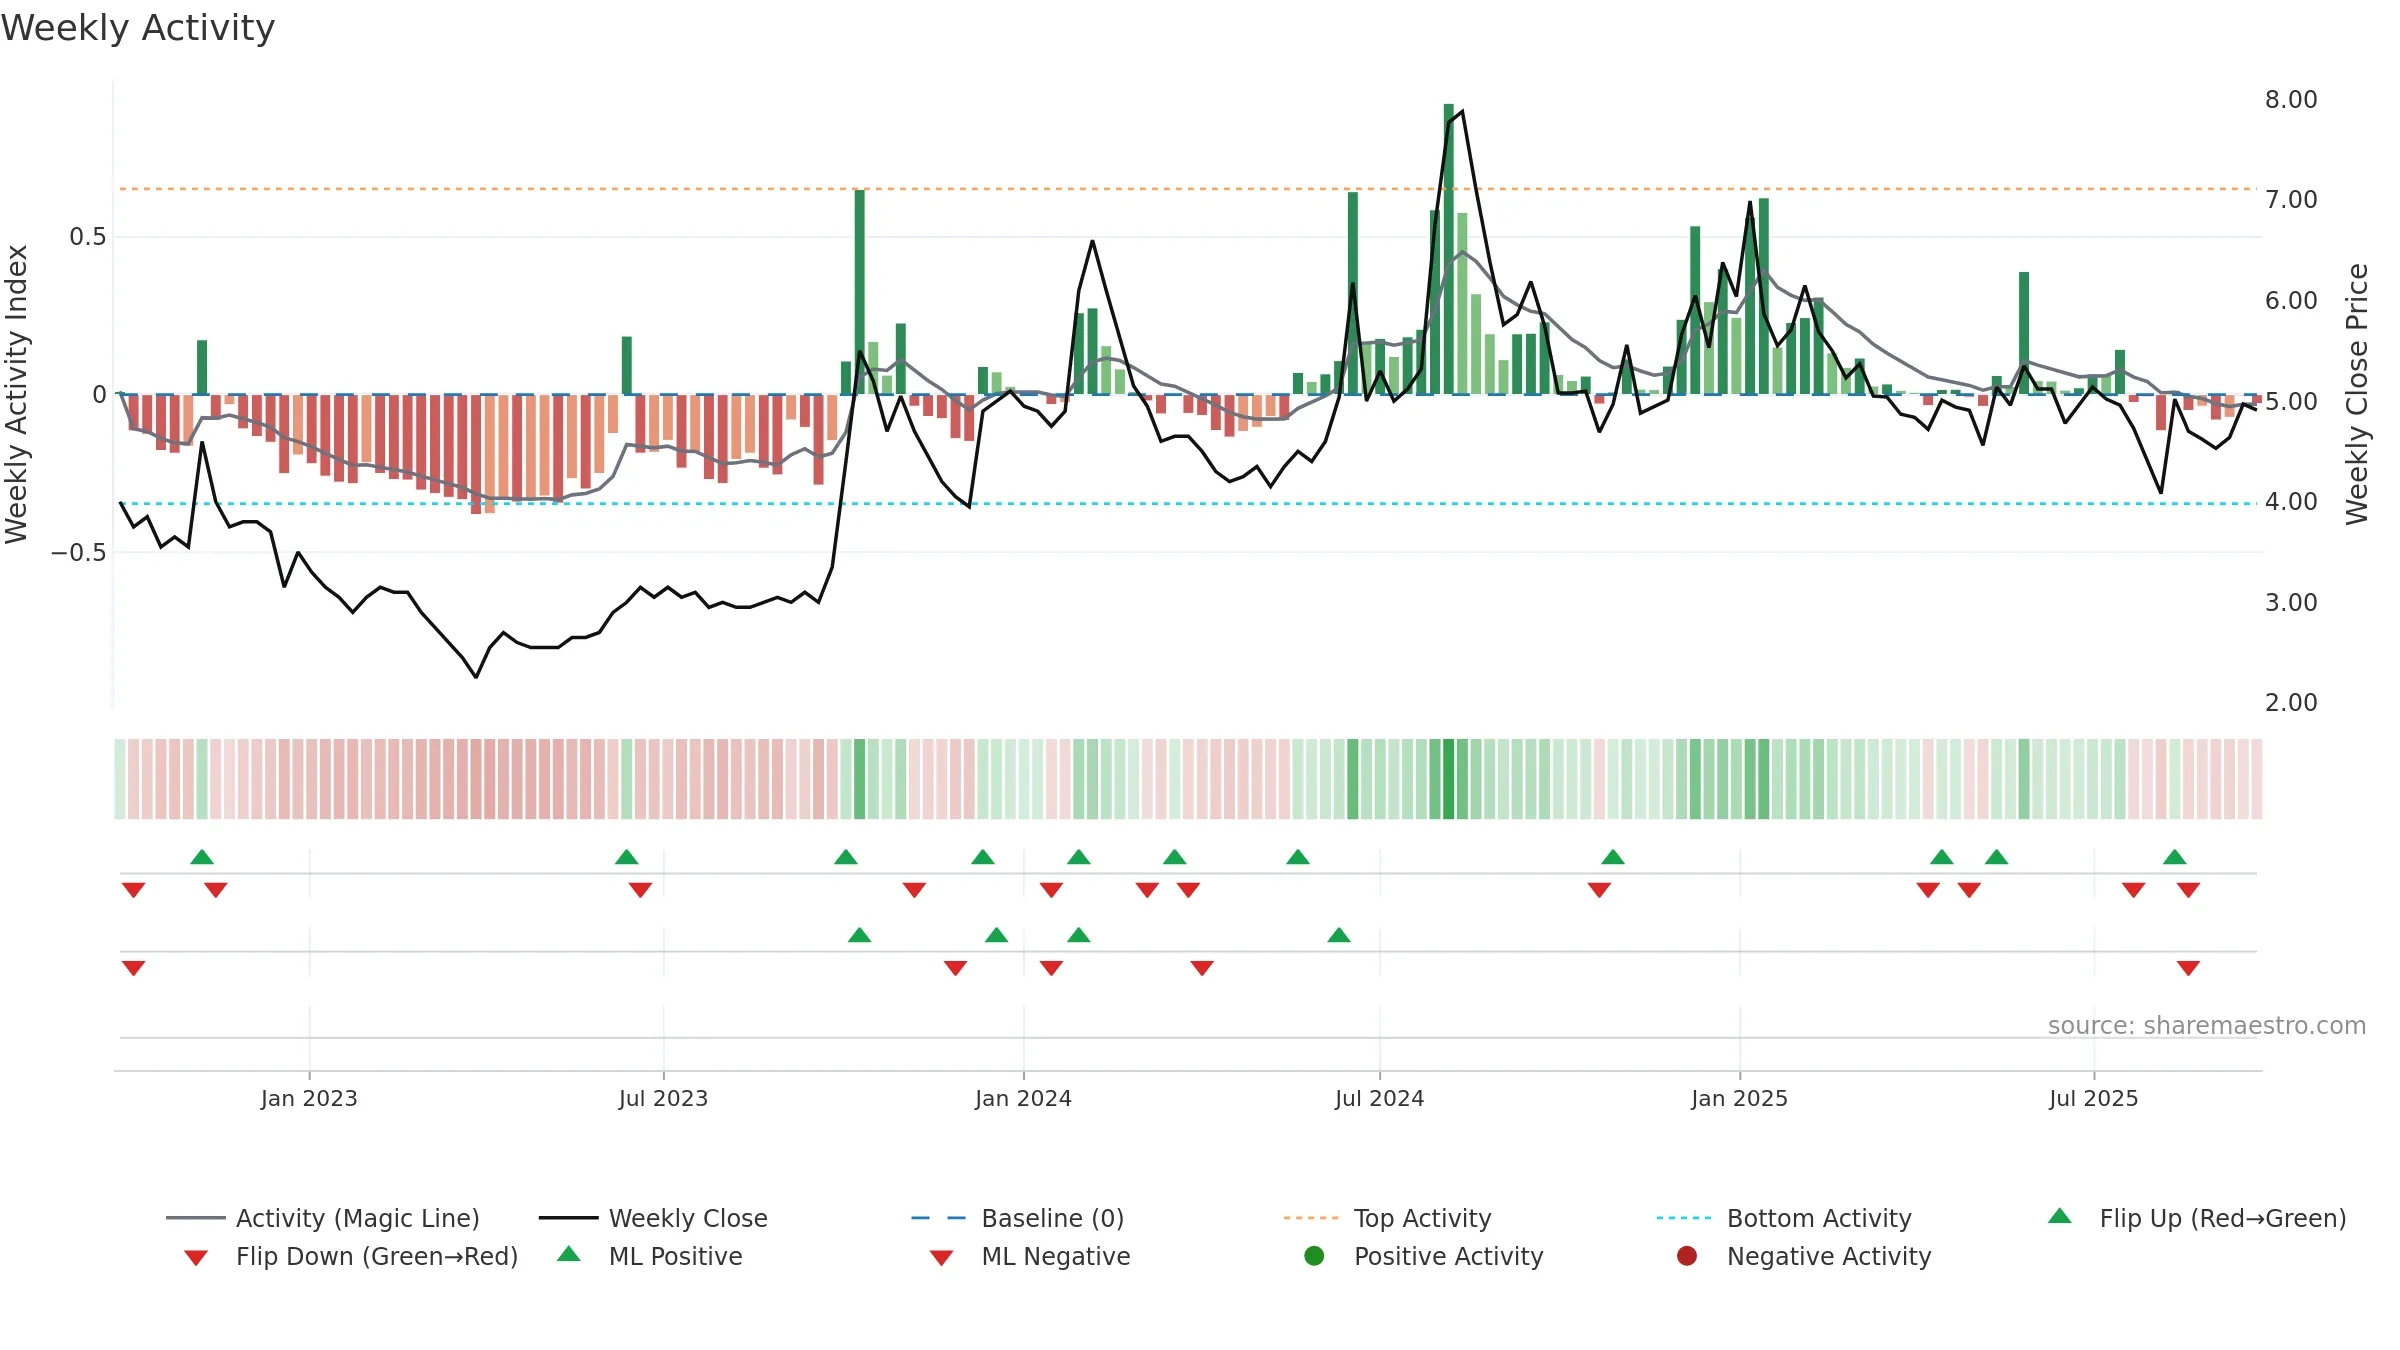Click the Negative Activity red circle icon
This screenshot has width=2400, height=1350.
pyautogui.click(x=1687, y=1256)
